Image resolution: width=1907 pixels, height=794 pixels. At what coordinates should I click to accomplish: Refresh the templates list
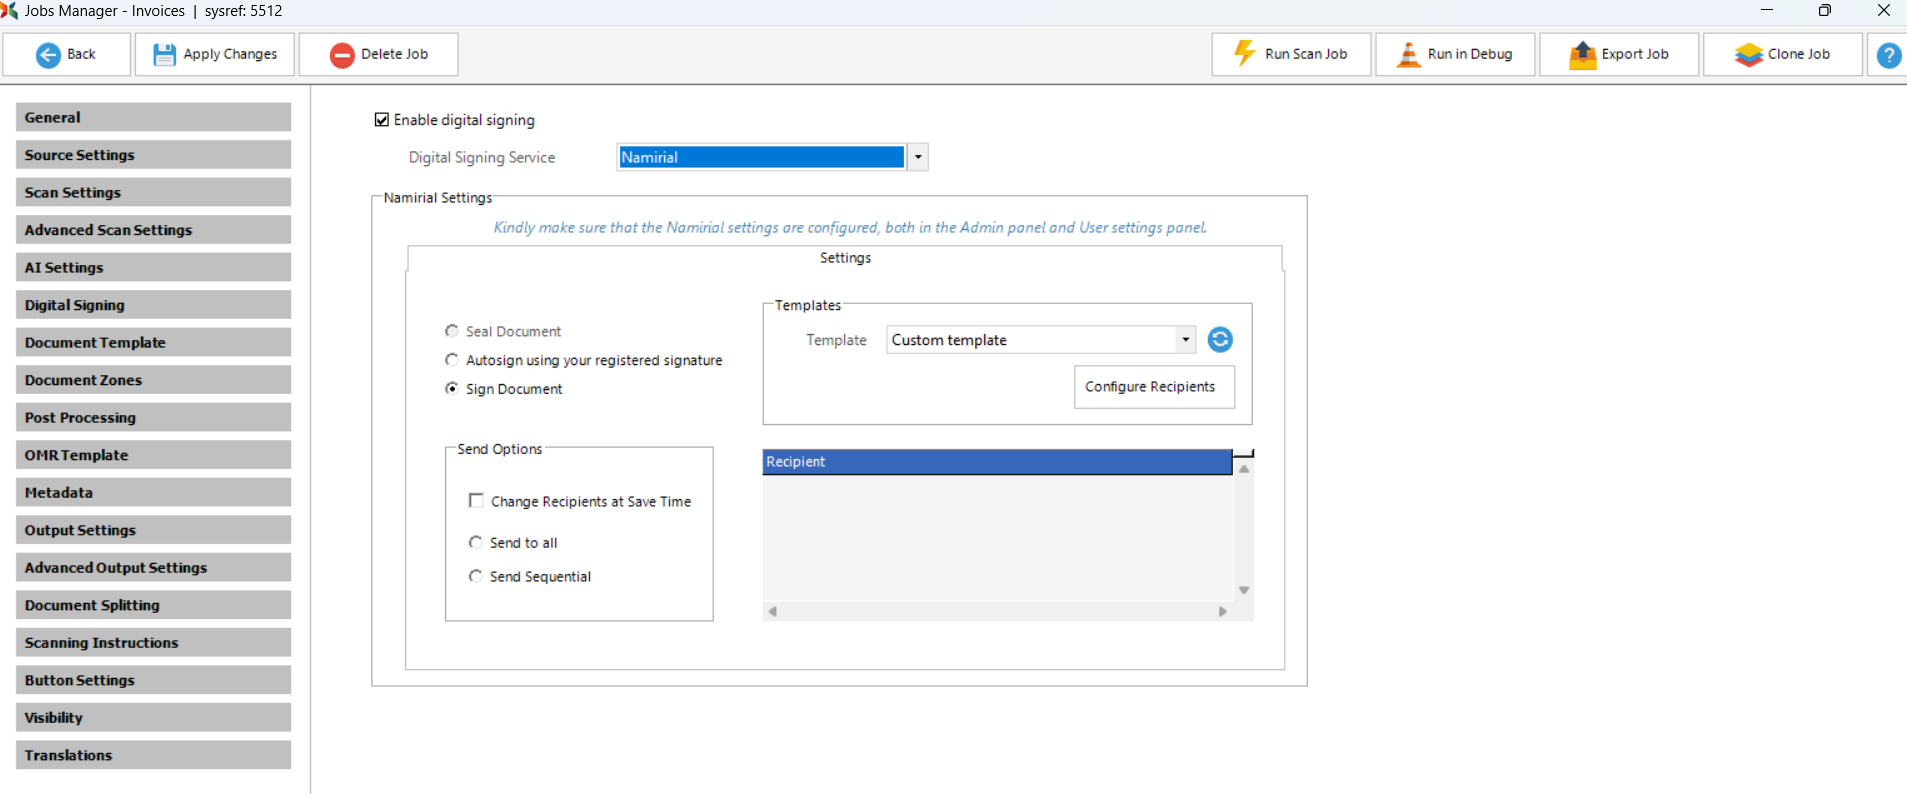[x=1220, y=340]
